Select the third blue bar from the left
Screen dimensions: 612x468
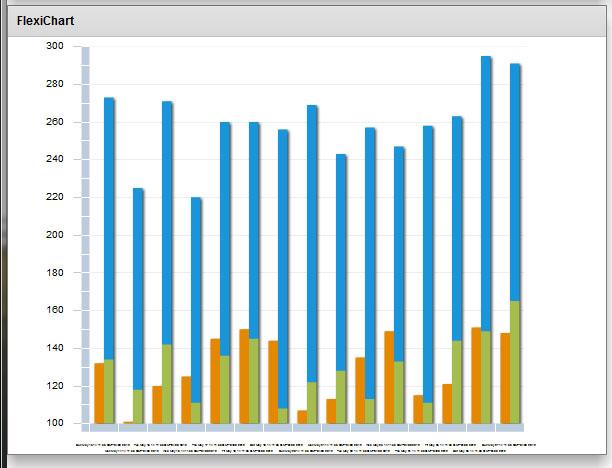167,220
